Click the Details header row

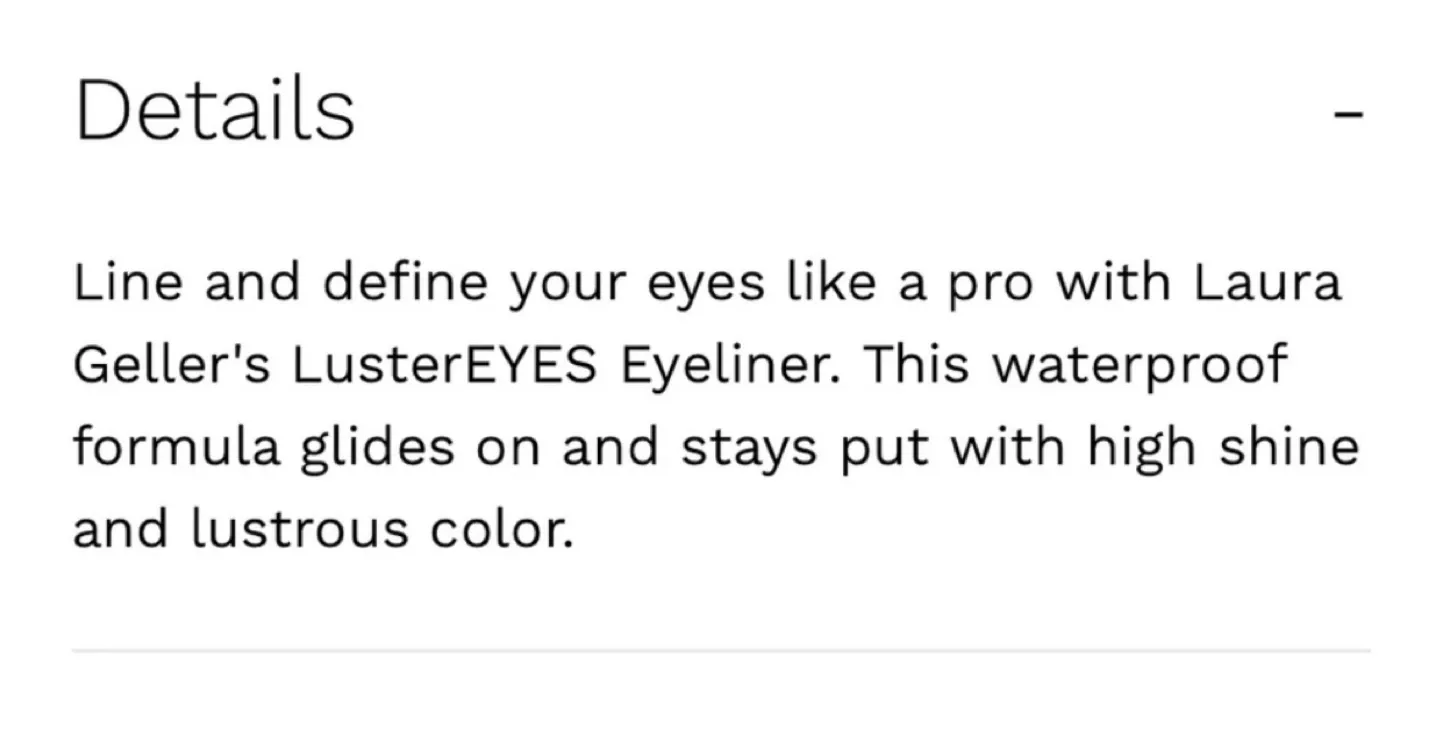[700, 108]
